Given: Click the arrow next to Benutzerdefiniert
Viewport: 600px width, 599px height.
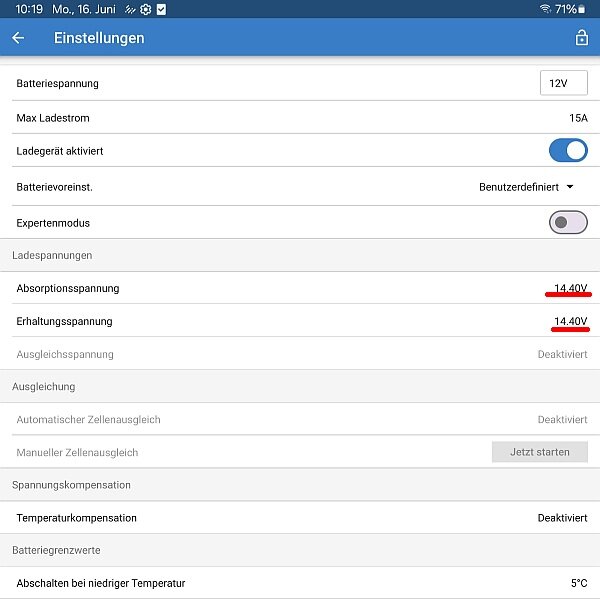Looking at the screenshot, I should click(570, 187).
